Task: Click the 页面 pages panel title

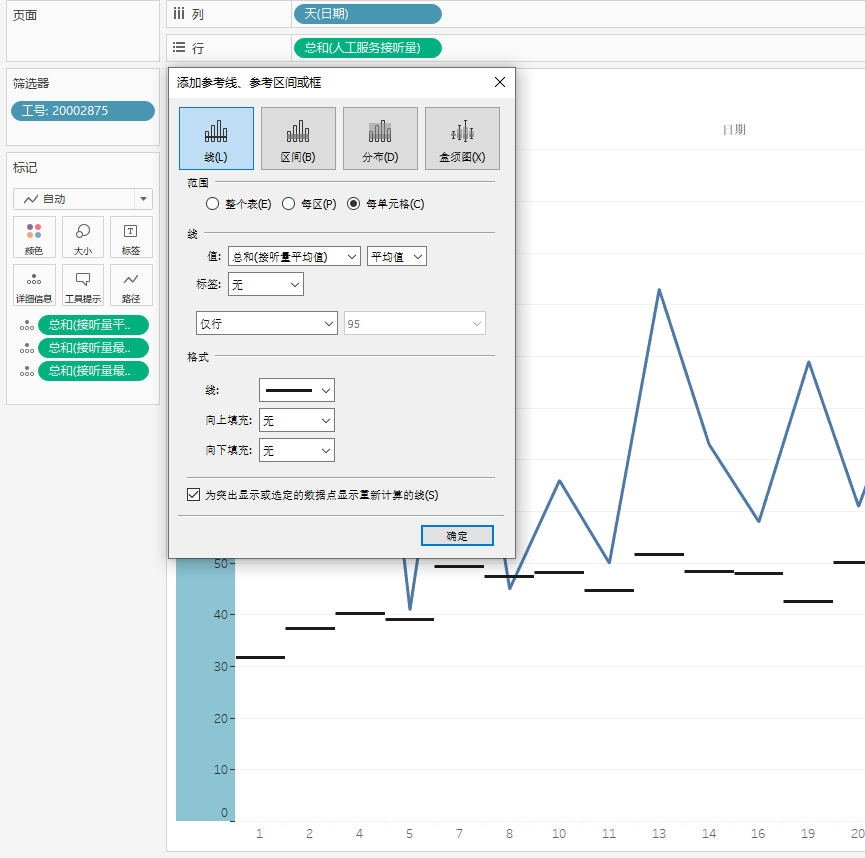Action: pyautogui.click(x=25, y=15)
